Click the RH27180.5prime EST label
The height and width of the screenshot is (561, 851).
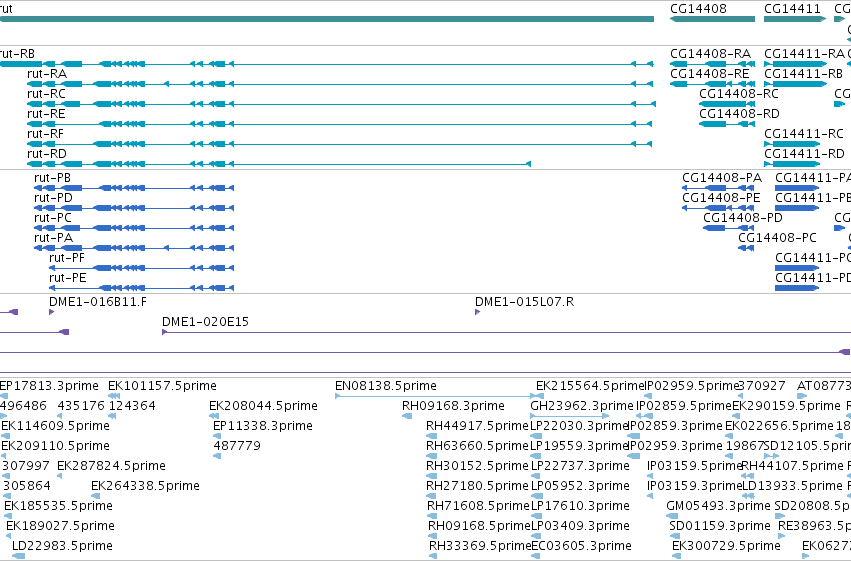pos(478,486)
